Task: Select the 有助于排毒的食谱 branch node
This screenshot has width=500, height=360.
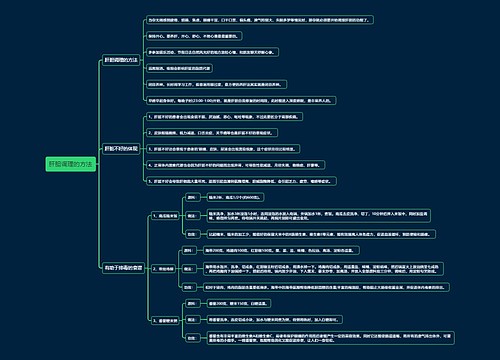Action: [x=123, y=268]
